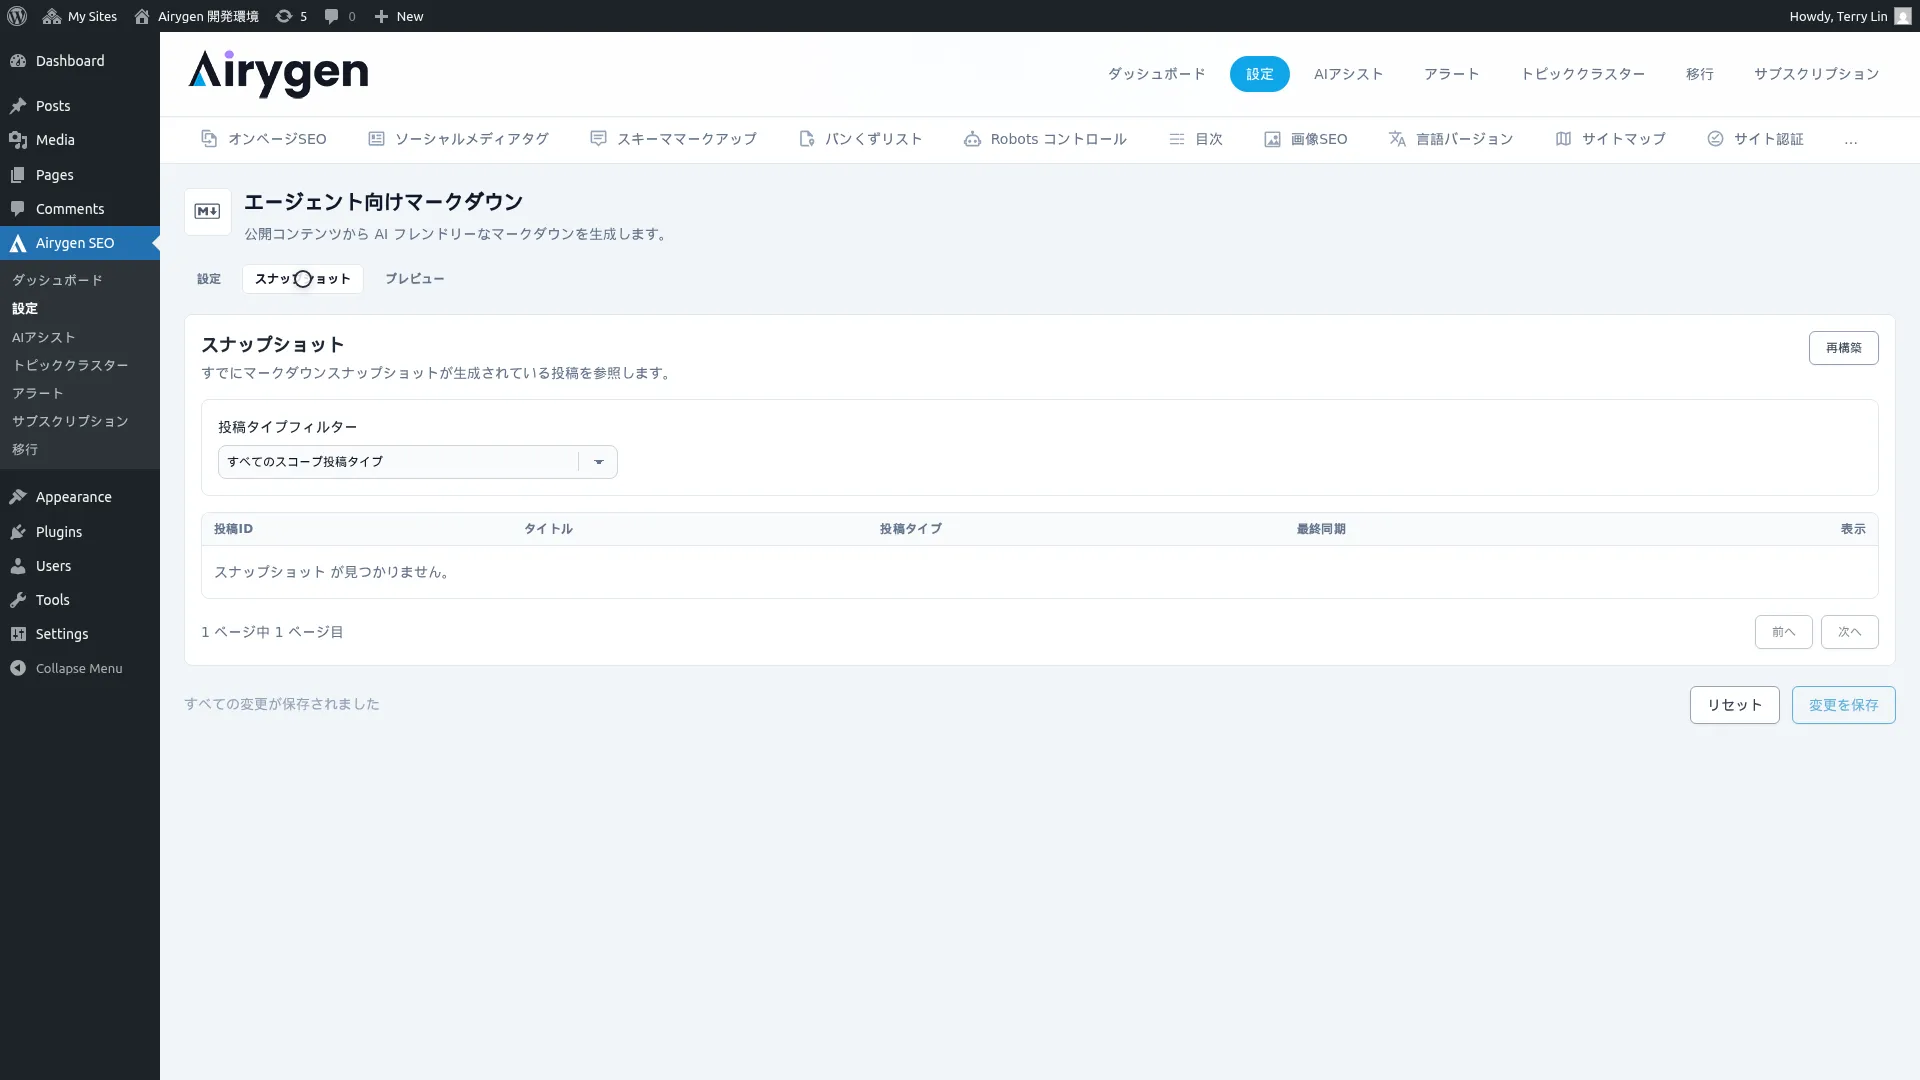This screenshot has width=1920, height=1080.
Task: Click the 目次 list icon
Action: (1177, 139)
